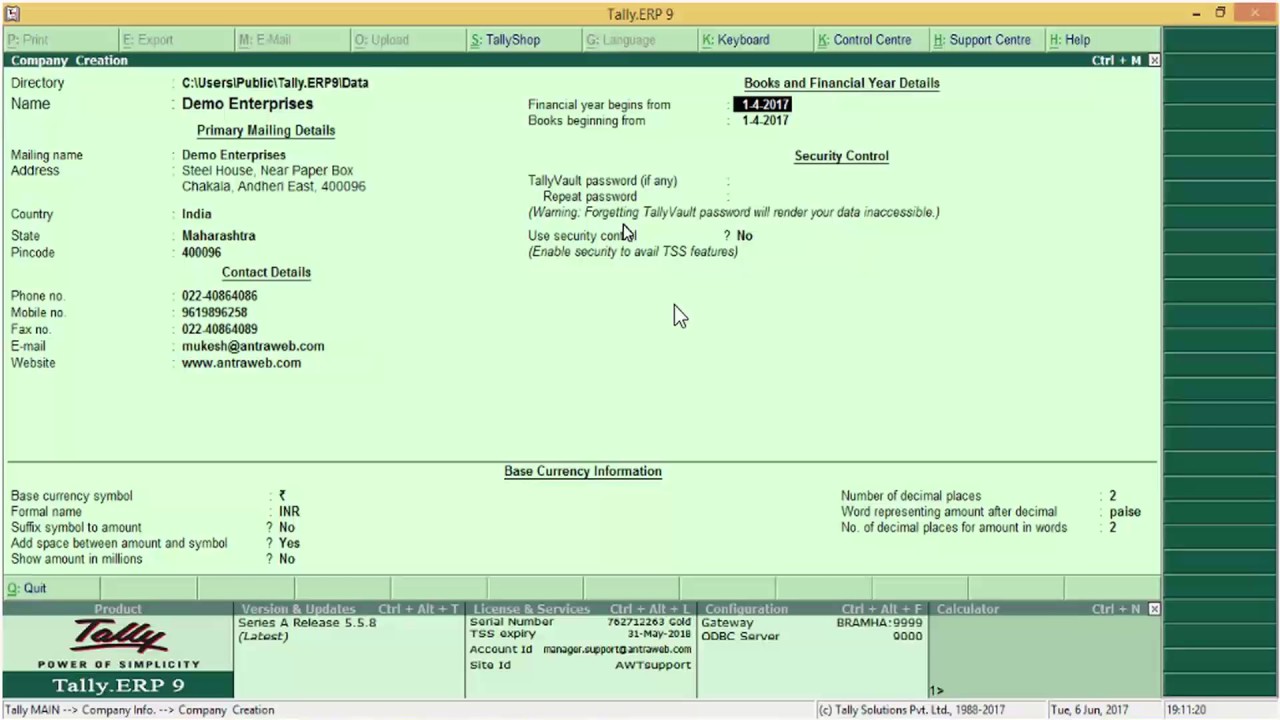Open the Control Centre menu

tap(865, 40)
